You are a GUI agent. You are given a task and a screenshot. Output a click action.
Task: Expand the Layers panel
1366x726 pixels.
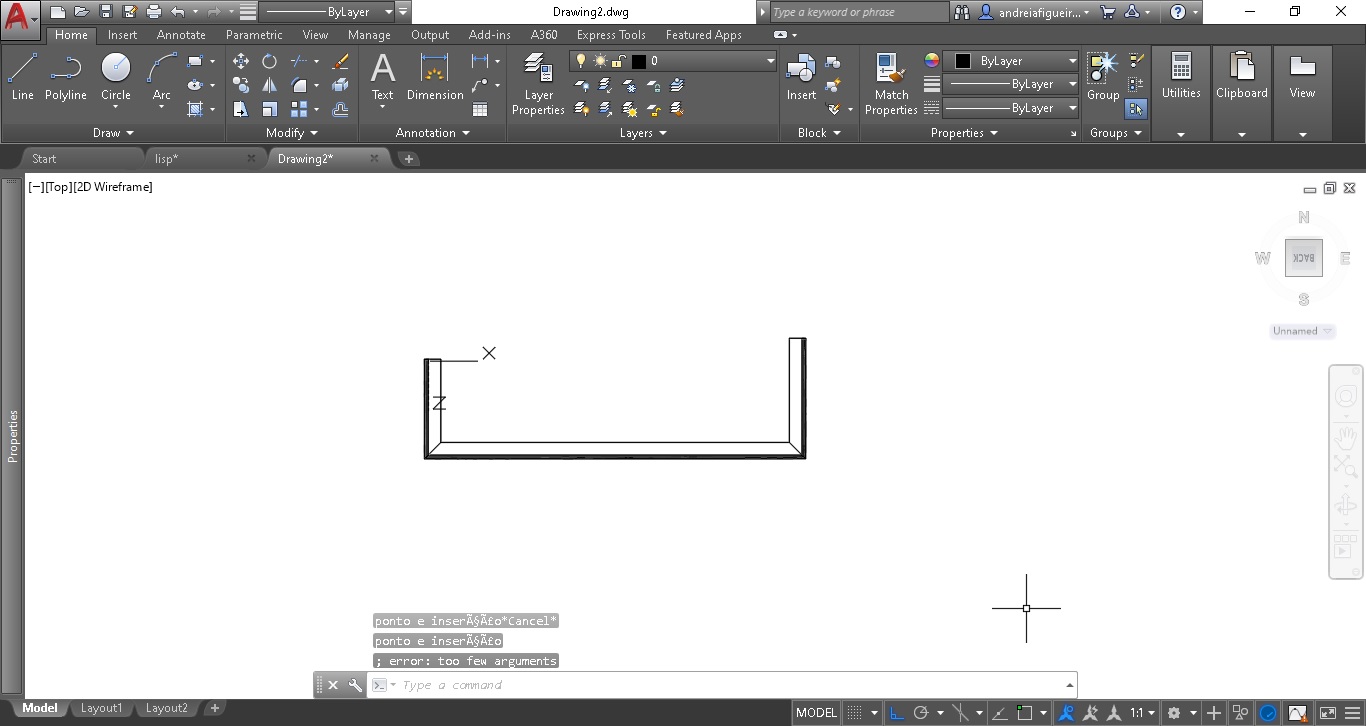point(643,133)
